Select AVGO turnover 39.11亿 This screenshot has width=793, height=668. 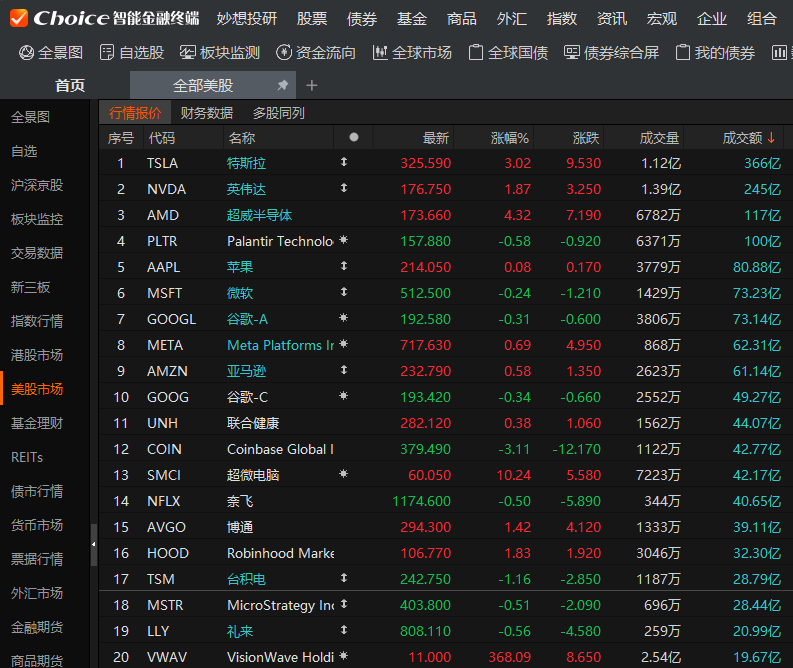757,527
